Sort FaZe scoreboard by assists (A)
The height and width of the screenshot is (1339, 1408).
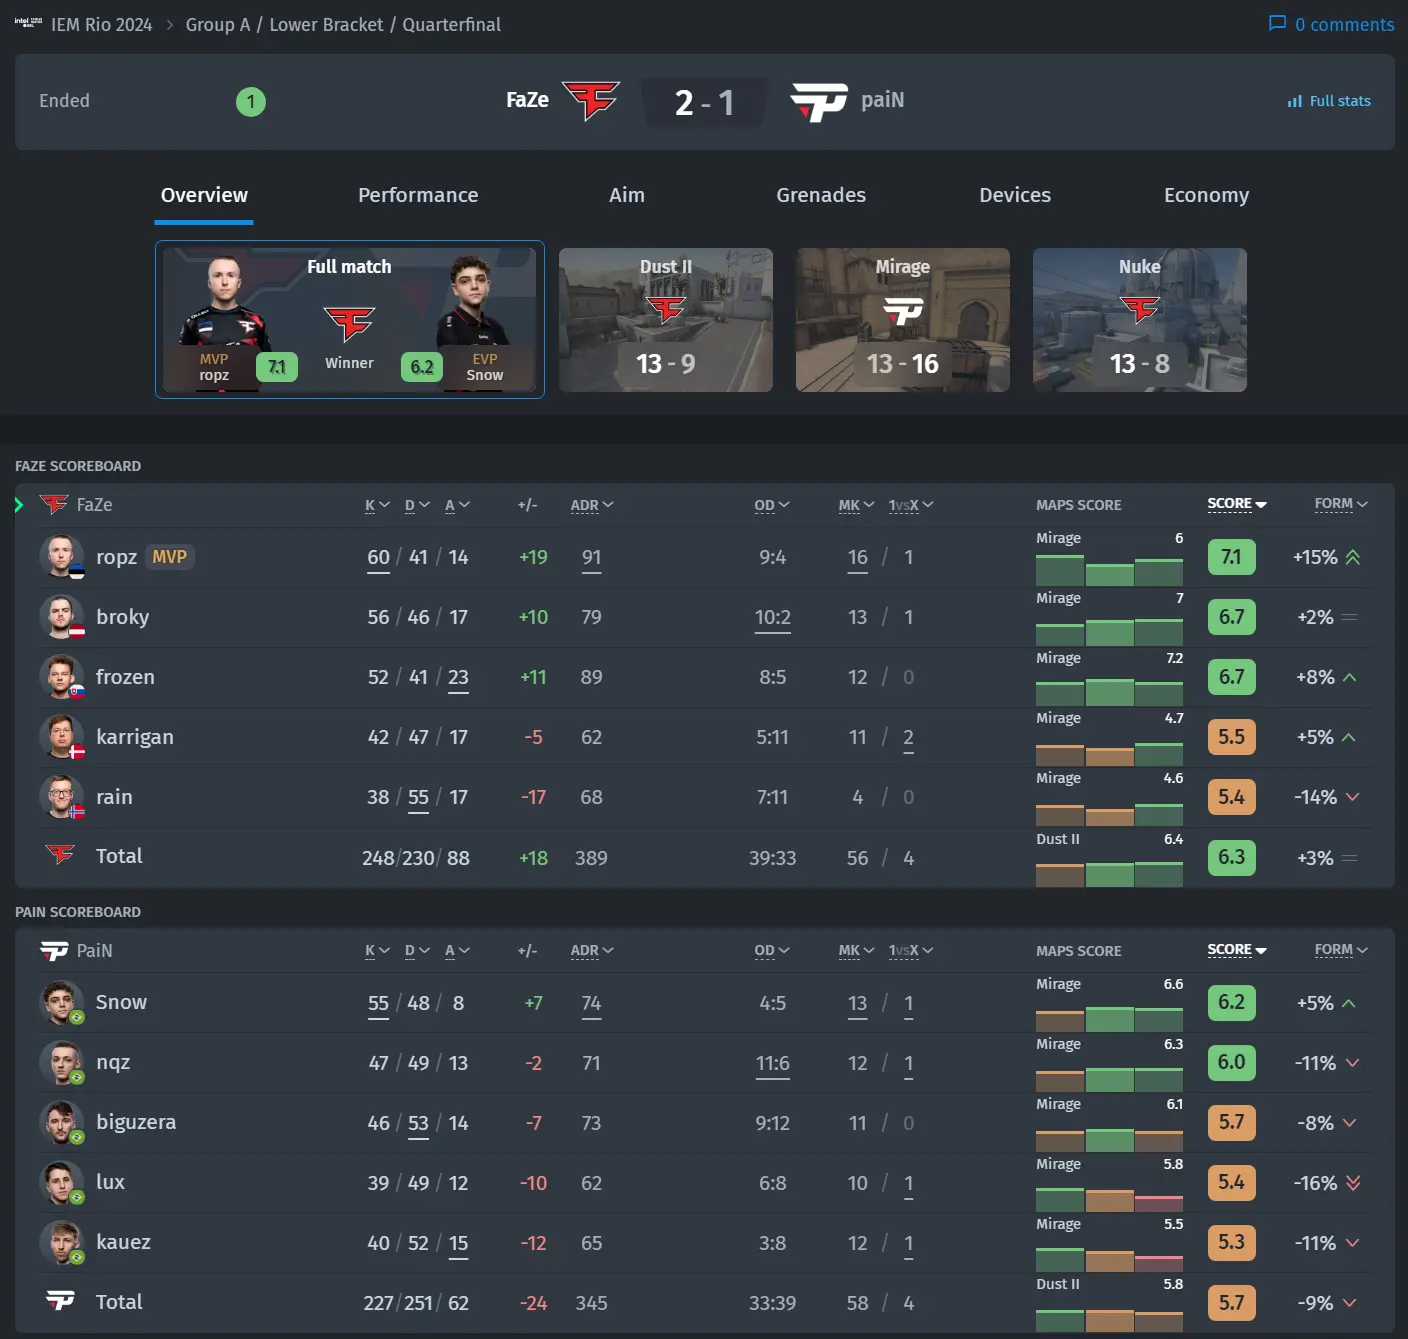click(457, 505)
